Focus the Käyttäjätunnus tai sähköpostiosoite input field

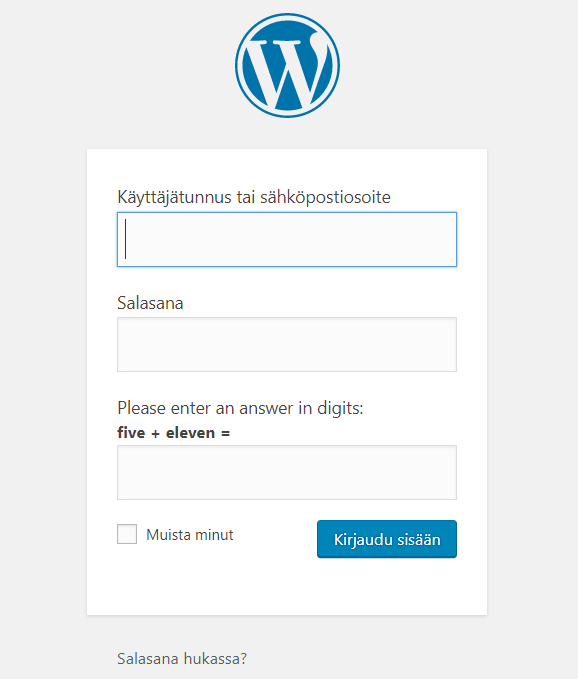[x=287, y=239]
